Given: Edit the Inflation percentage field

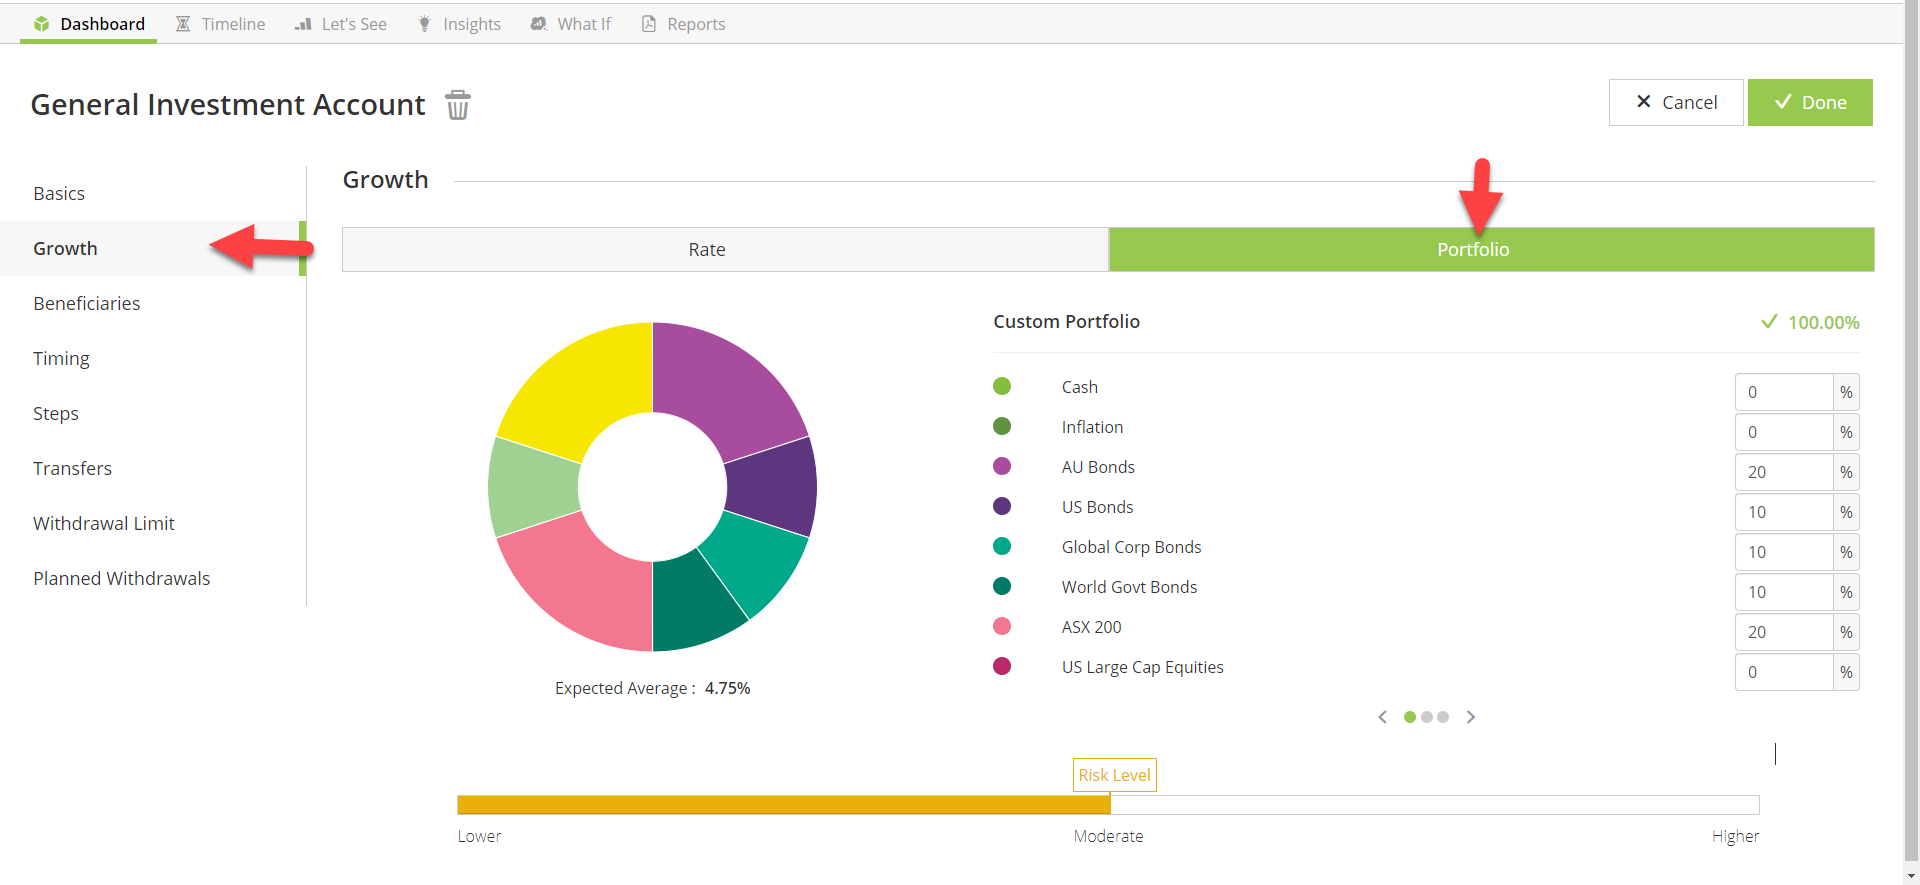Looking at the screenshot, I should point(1784,432).
